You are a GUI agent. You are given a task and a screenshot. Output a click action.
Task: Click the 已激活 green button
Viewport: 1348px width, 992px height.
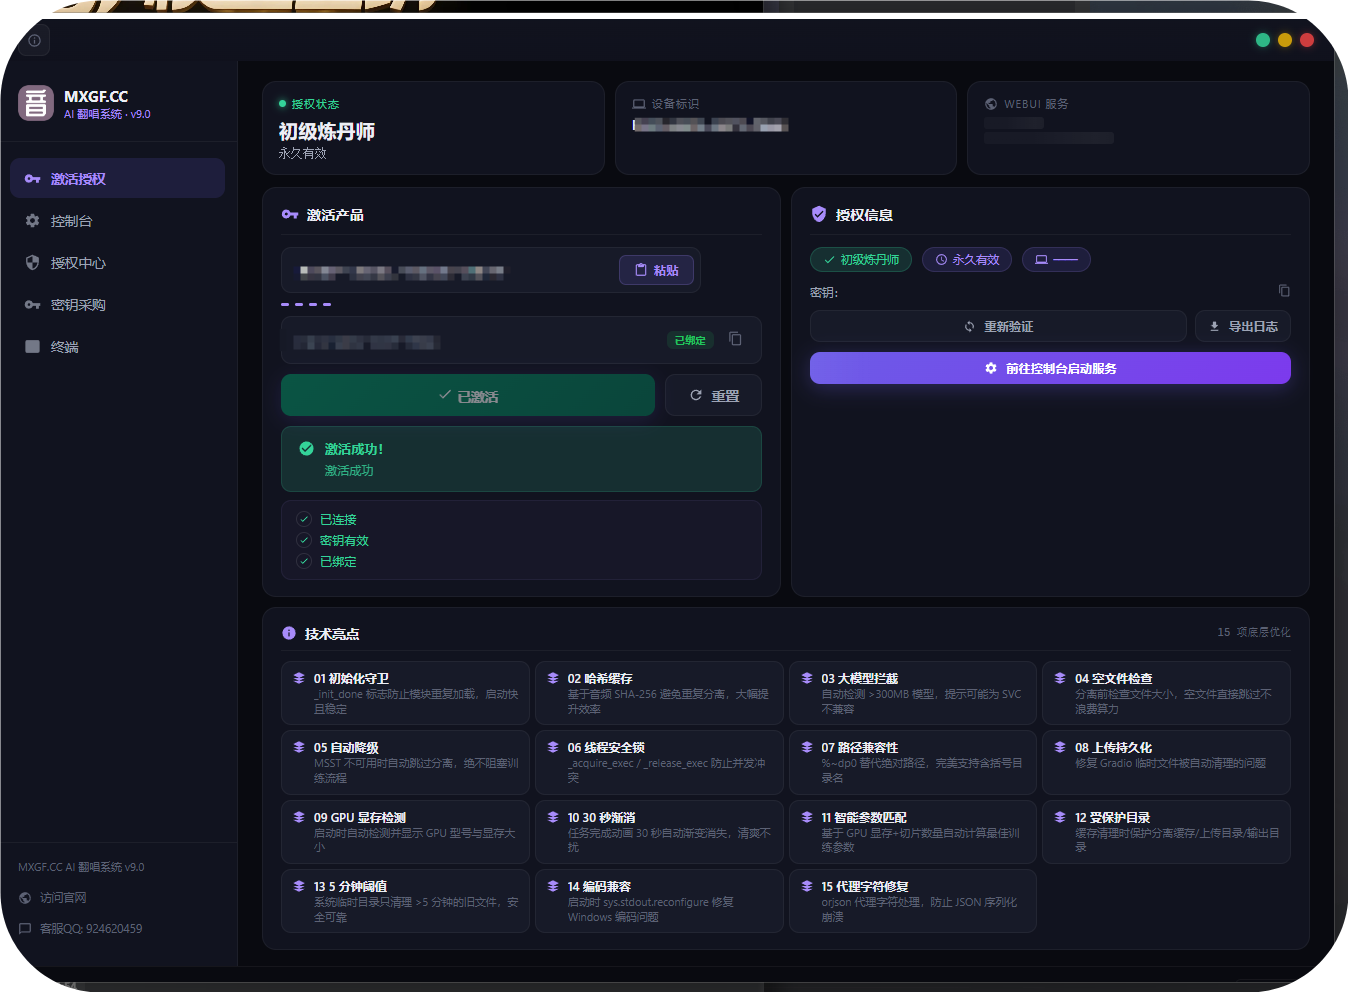468,395
